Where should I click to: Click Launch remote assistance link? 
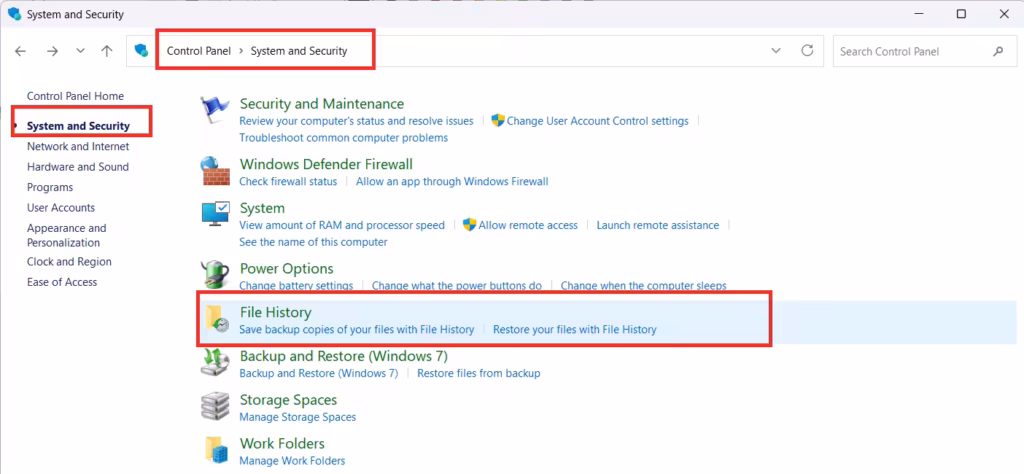tap(658, 225)
